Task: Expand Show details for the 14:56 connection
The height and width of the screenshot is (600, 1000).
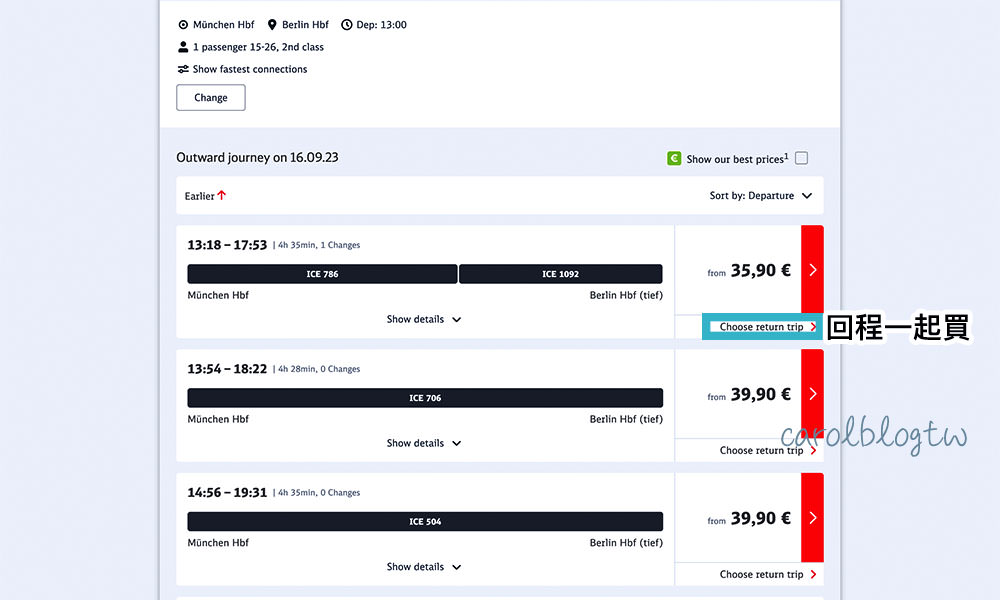Action: (x=424, y=567)
